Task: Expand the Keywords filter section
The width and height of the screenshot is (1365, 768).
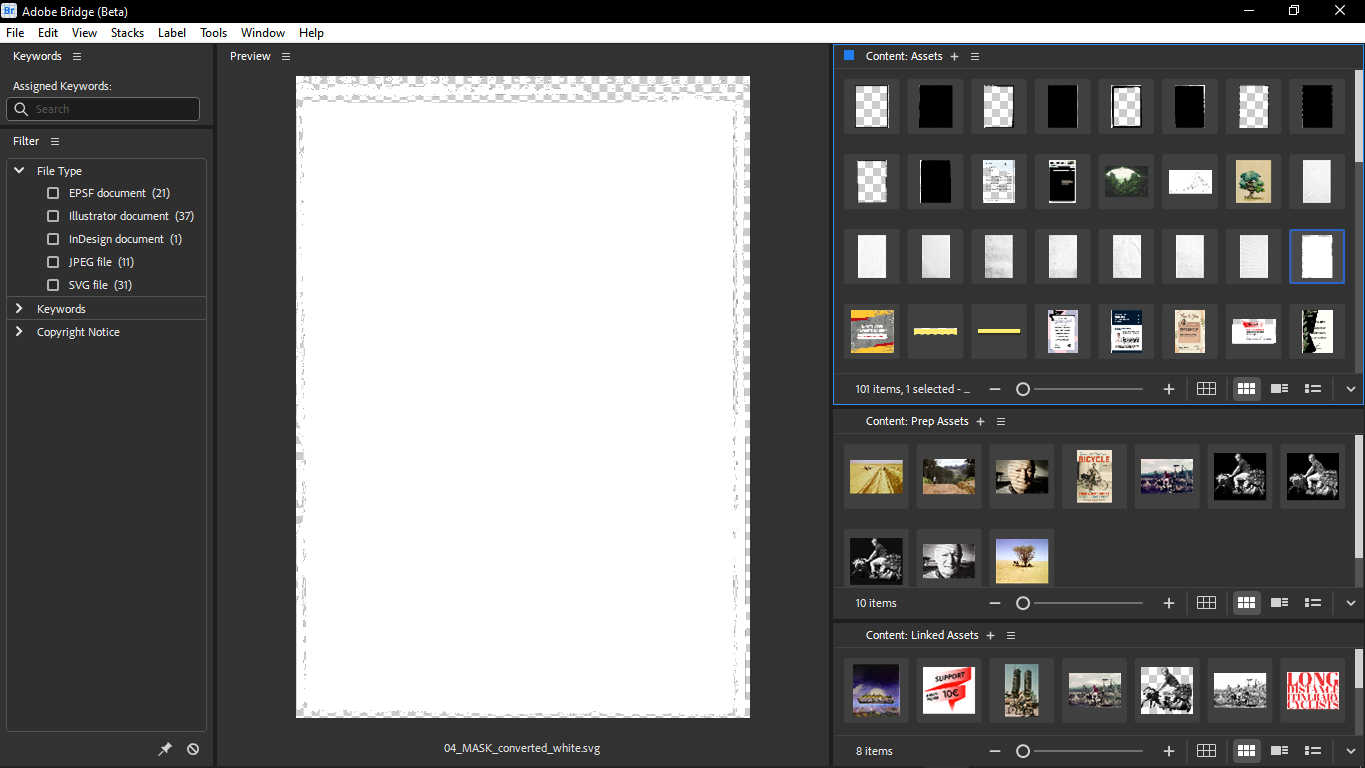Action: click(18, 308)
